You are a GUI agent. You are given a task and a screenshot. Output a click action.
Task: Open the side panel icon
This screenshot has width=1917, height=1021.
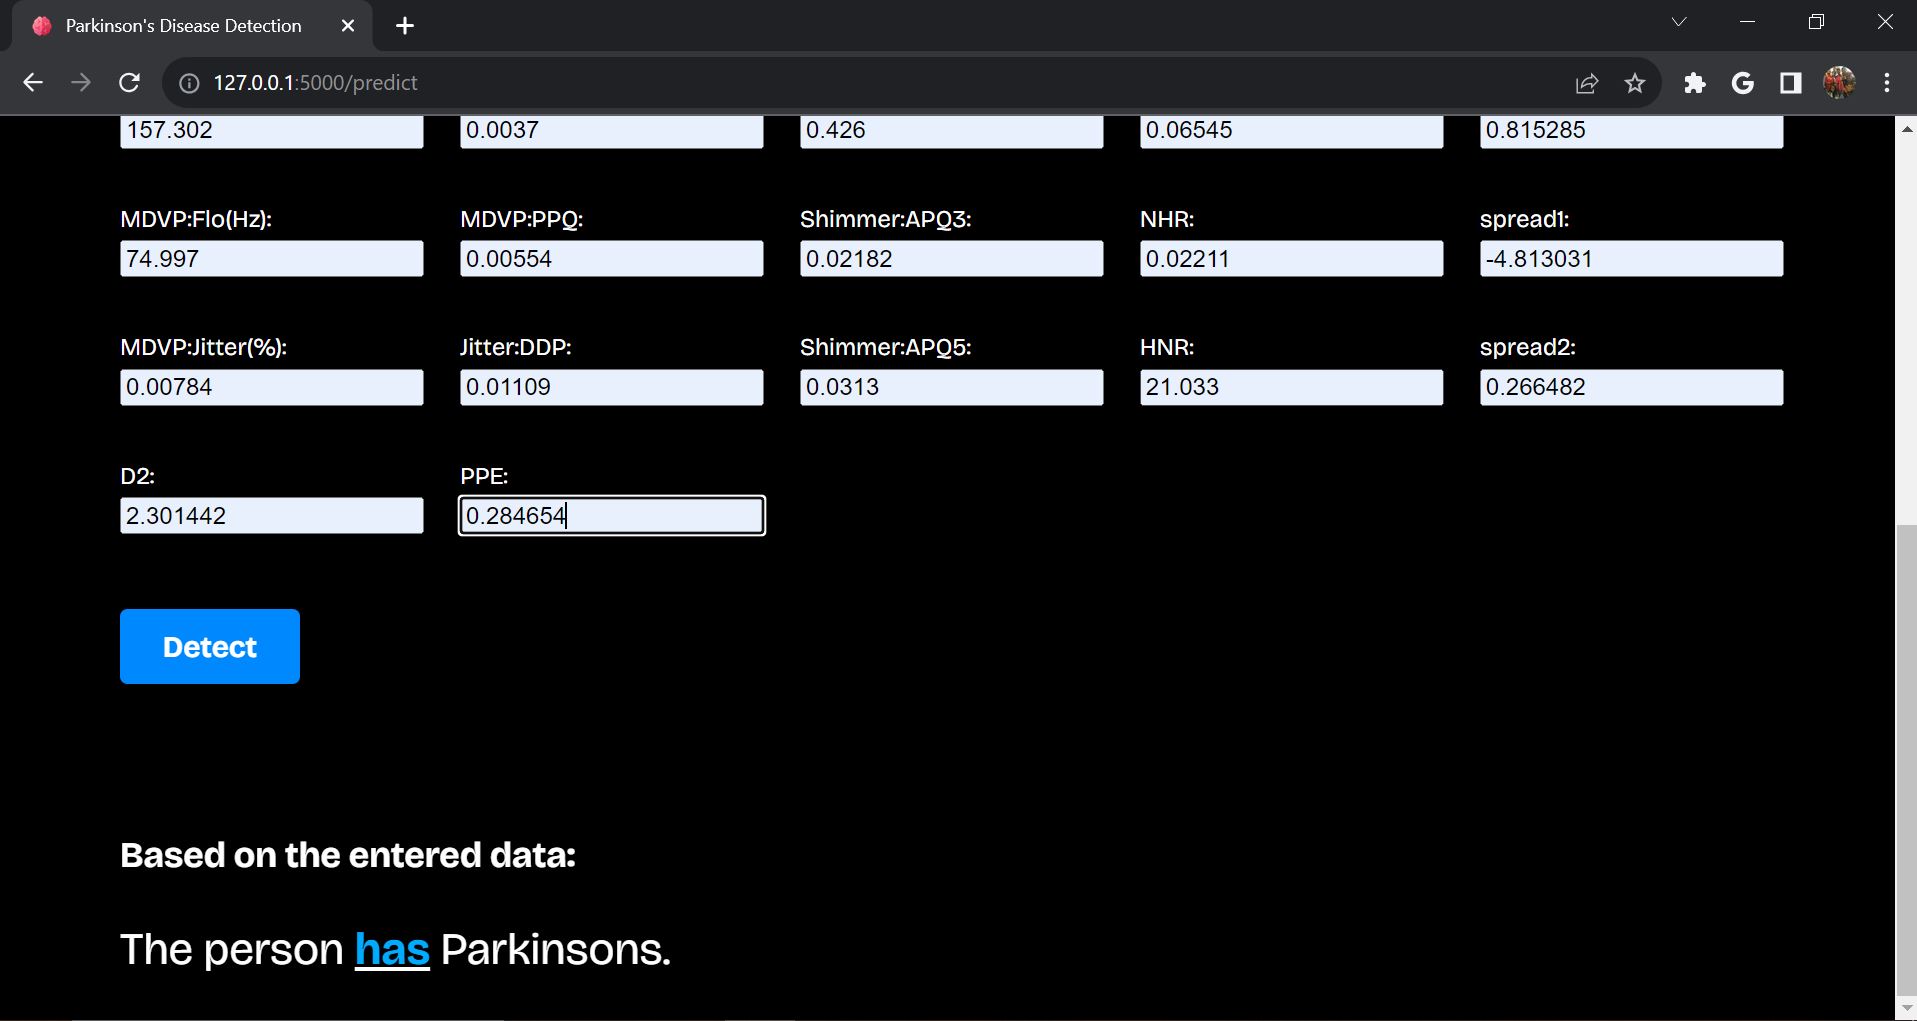pos(1789,83)
